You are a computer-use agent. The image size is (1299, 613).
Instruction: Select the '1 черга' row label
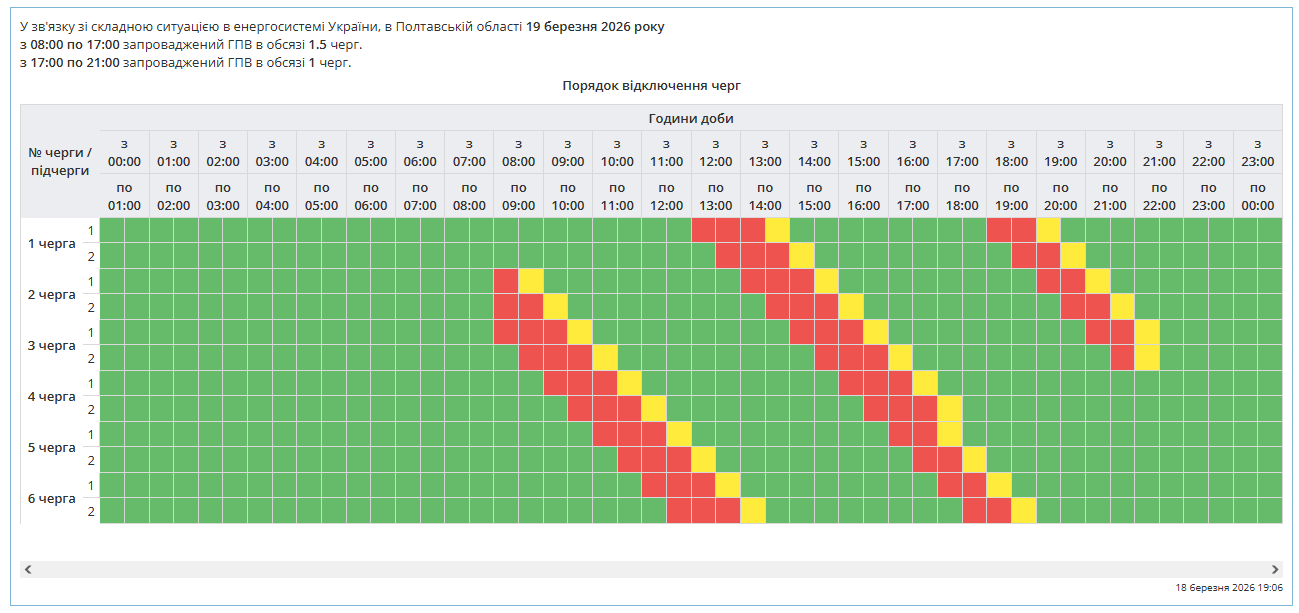tap(52, 243)
